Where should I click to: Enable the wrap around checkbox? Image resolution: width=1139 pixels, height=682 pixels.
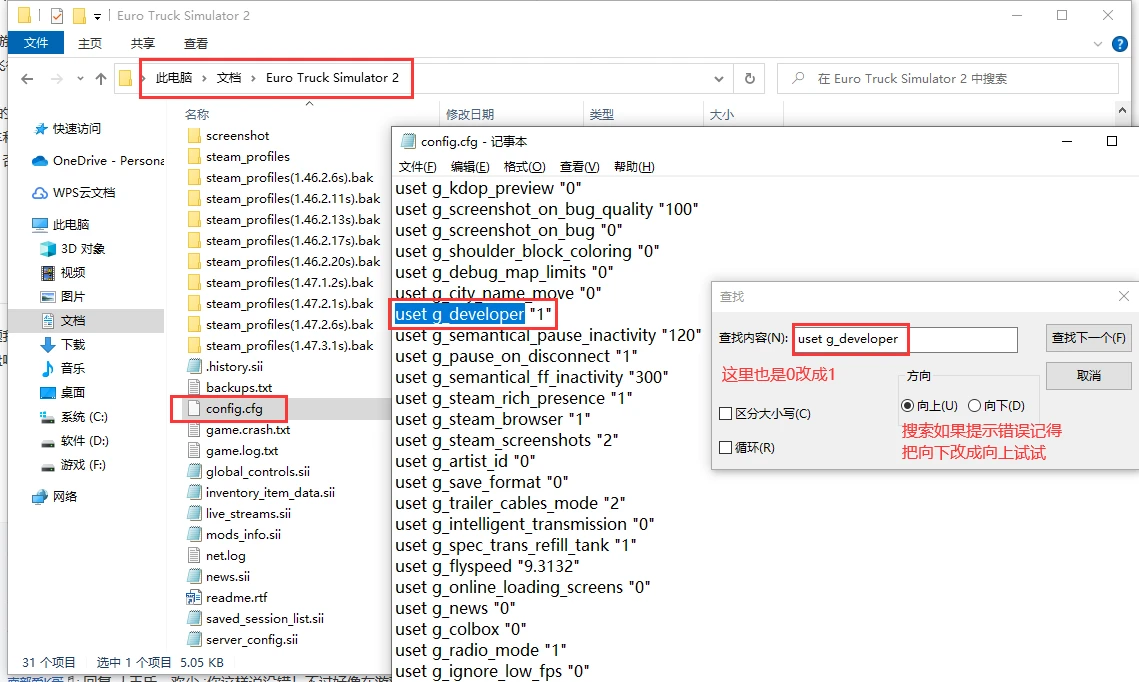click(x=725, y=447)
